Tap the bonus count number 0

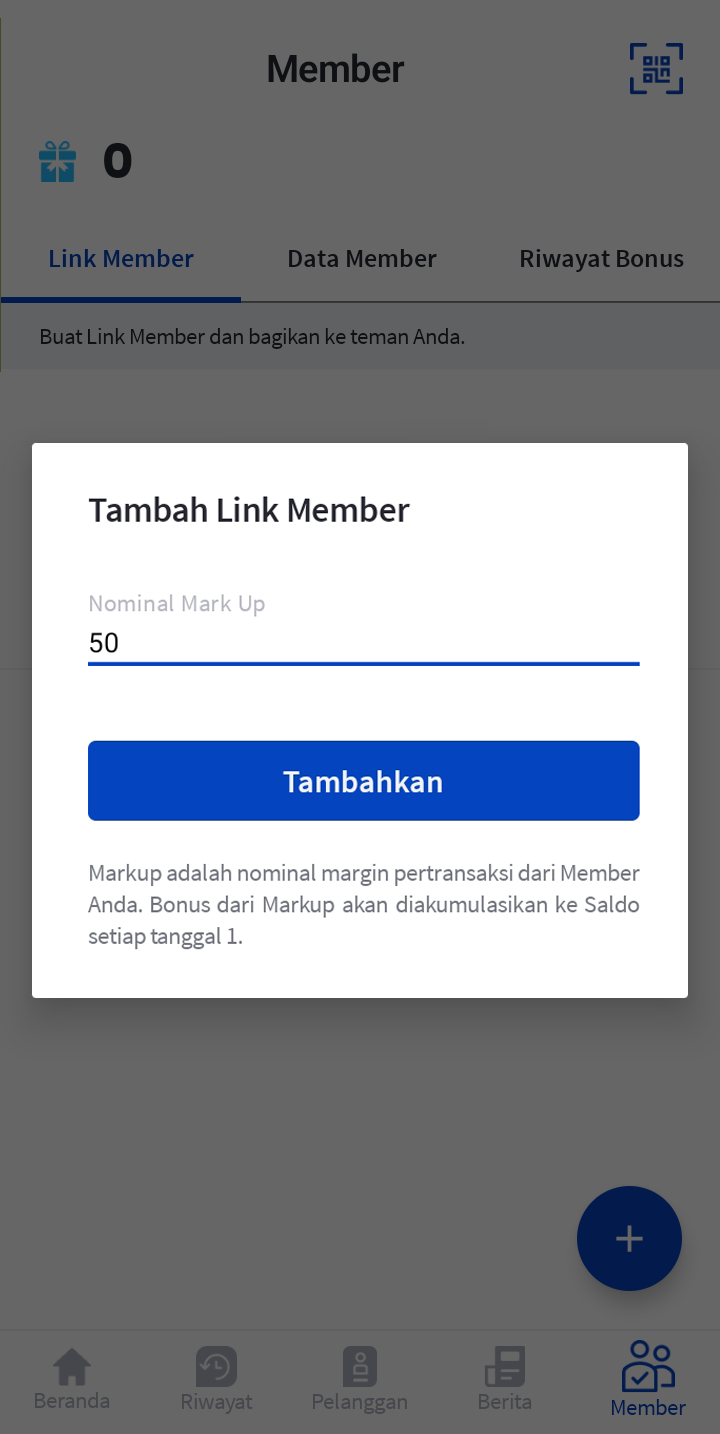point(117,162)
